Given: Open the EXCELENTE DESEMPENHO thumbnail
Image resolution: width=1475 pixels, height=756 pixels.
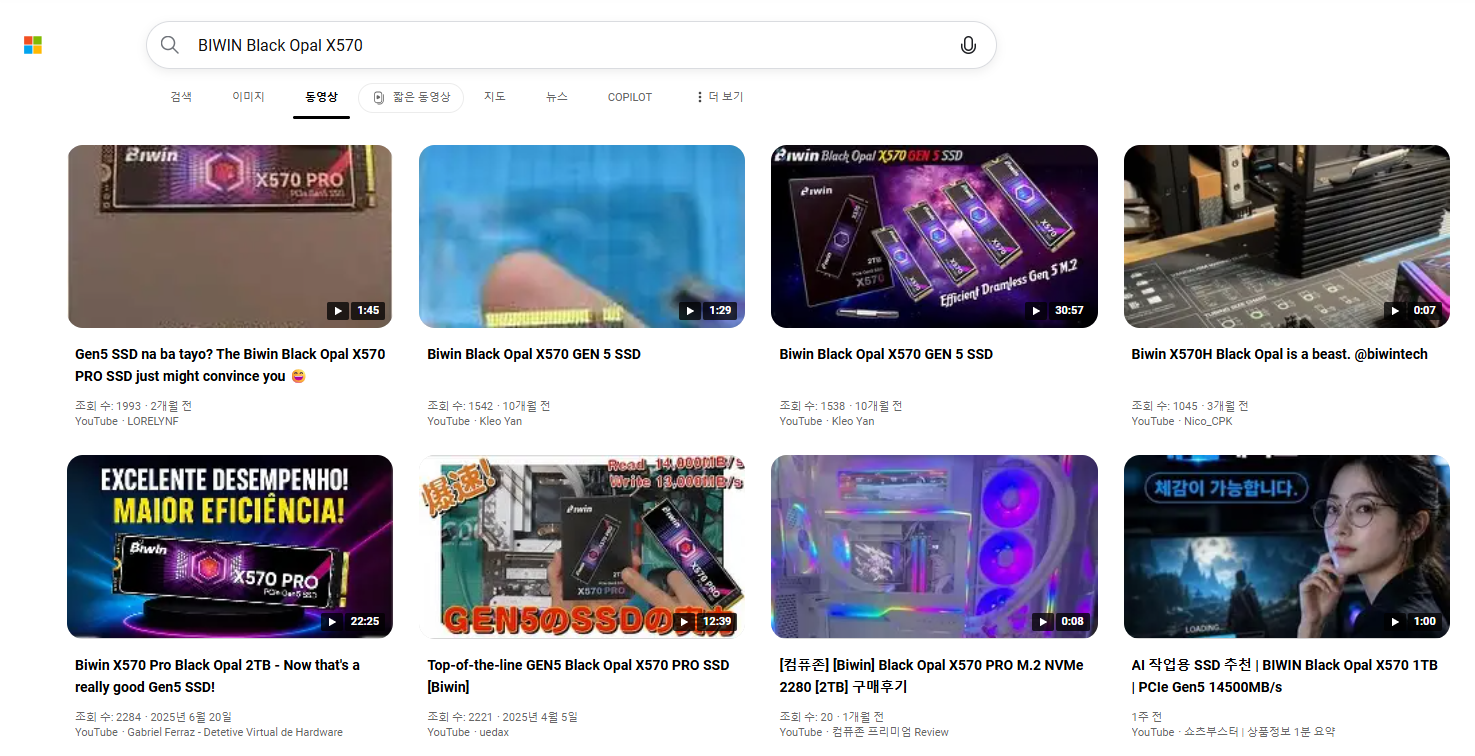Looking at the screenshot, I should pyautogui.click(x=230, y=547).
